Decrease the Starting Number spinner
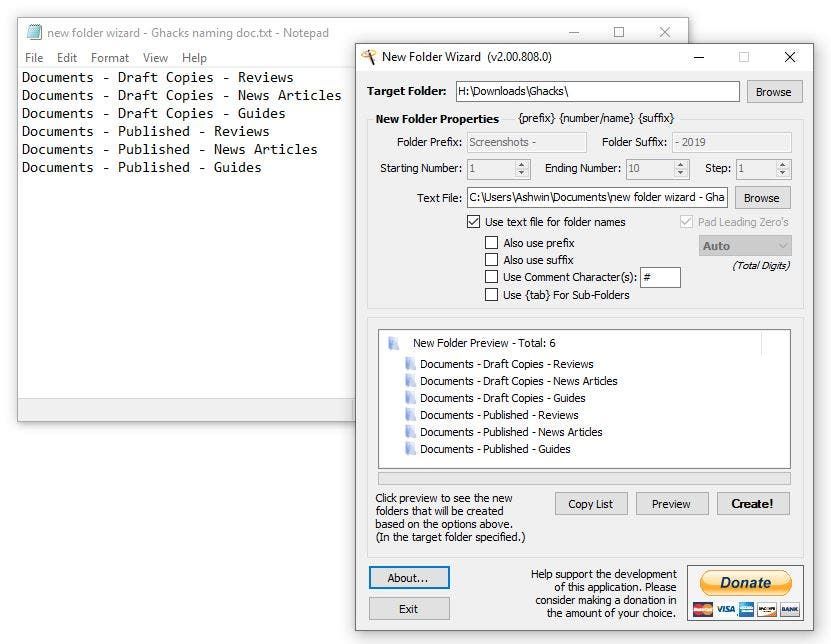This screenshot has width=831, height=644. click(x=521, y=173)
